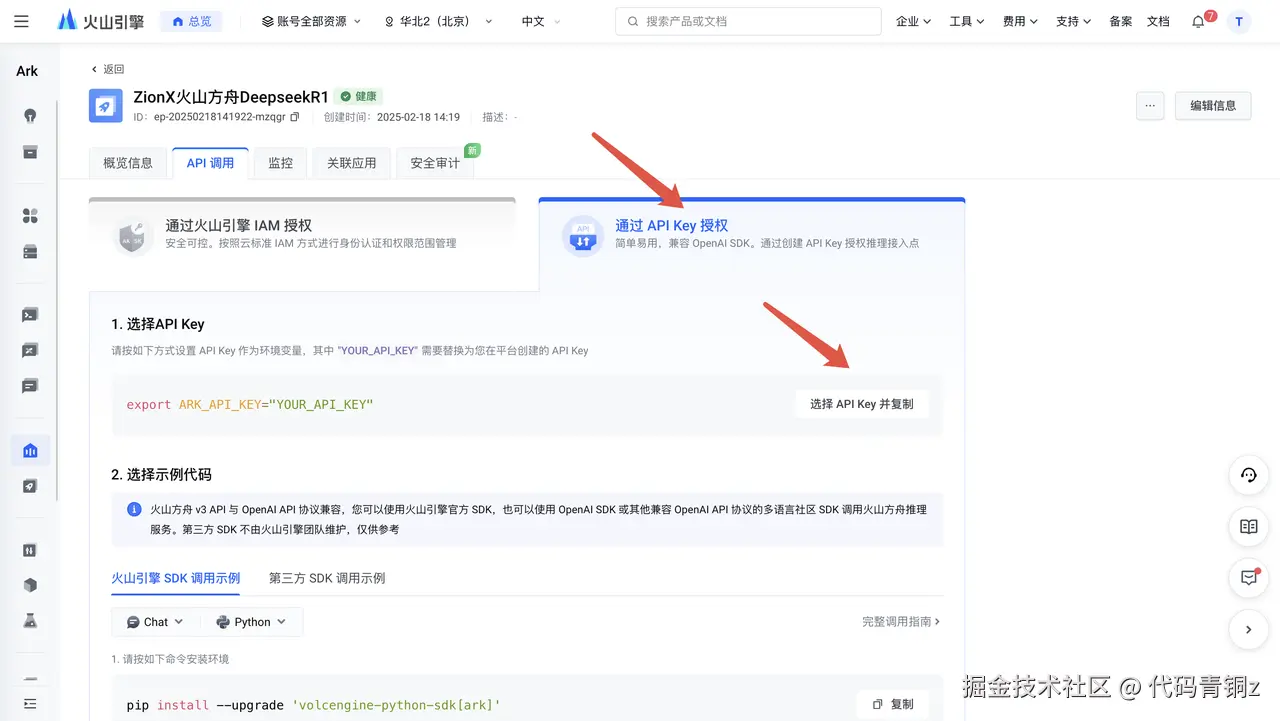Open the 完整调用指南 link
Image resolution: width=1280 pixels, height=721 pixels.
(x=901, y=621)
